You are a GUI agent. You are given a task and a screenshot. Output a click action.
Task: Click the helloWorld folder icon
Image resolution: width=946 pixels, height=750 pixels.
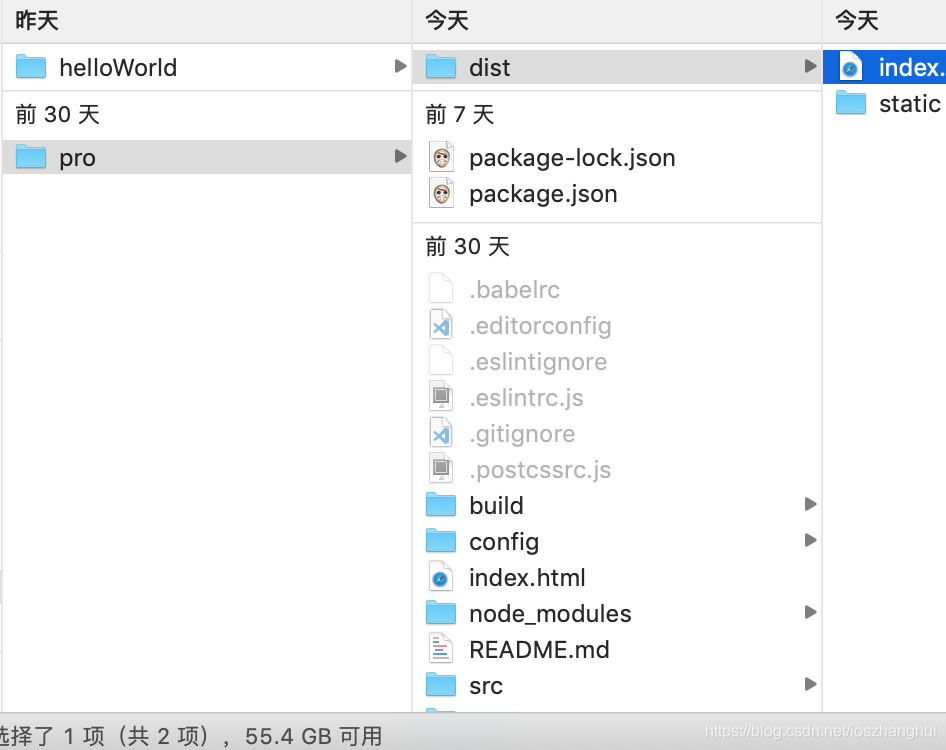point(31,67)
